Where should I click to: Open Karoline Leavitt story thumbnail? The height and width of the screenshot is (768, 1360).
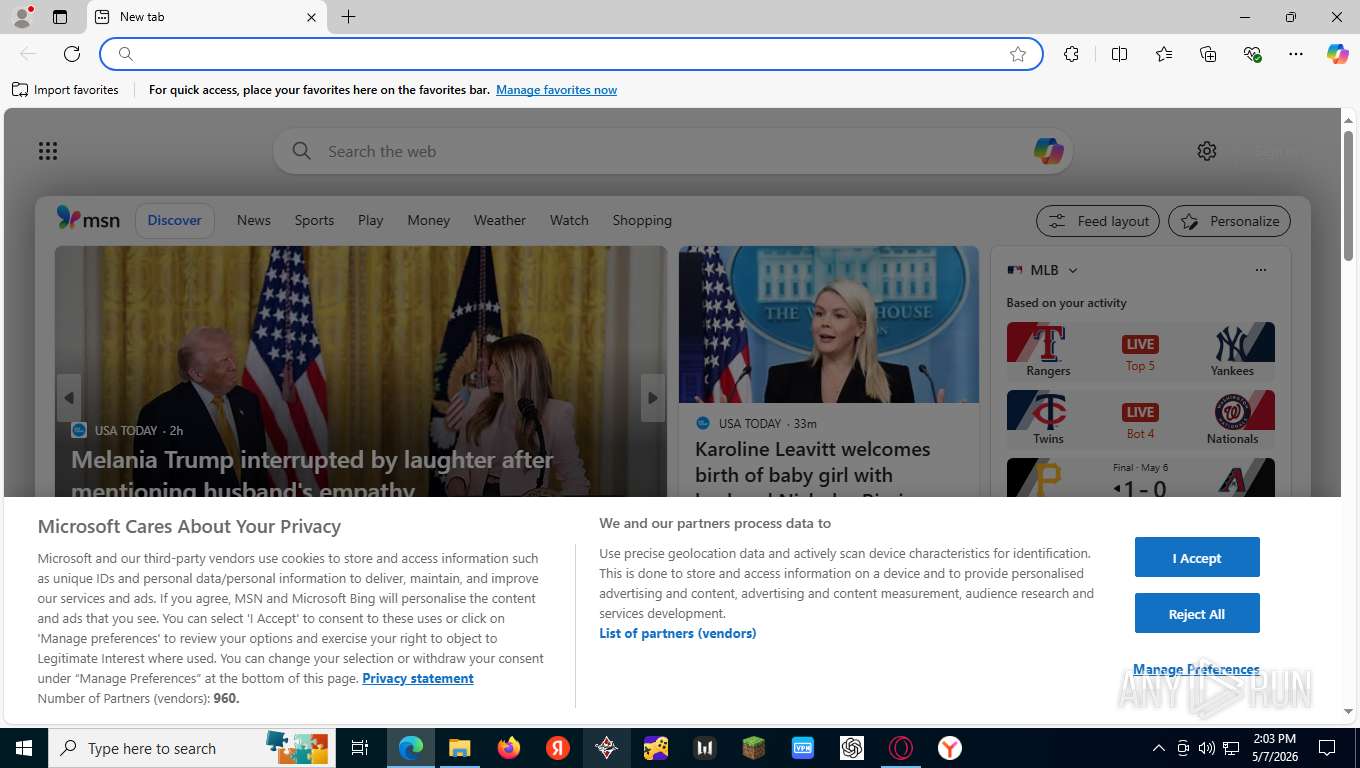point(829,325)
